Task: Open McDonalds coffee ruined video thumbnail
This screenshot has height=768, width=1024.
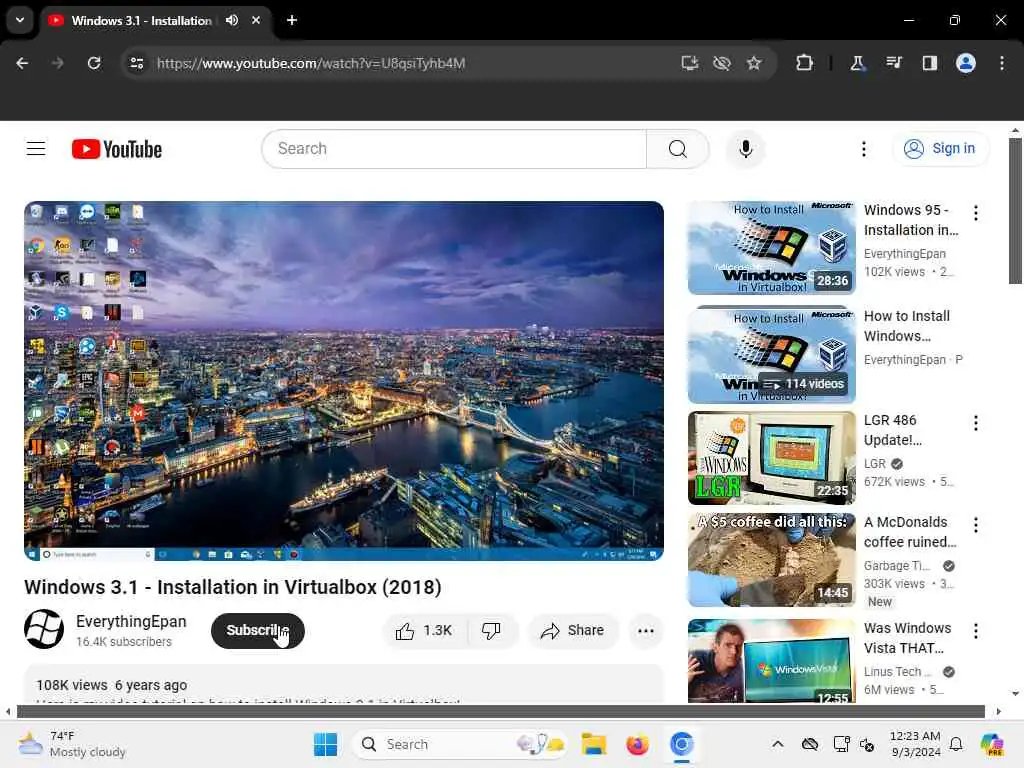Action: click(771, 560)
